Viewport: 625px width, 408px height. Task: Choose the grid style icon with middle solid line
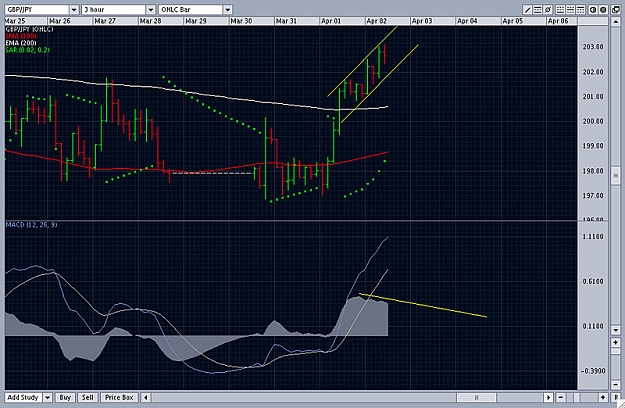click(570, 10)
